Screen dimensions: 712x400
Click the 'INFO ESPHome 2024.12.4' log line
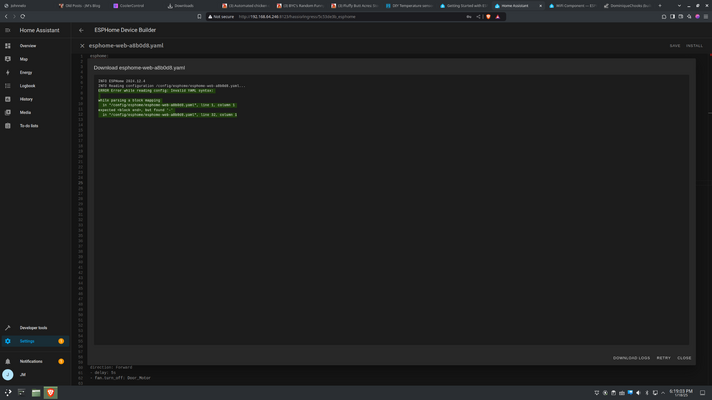[x=122, y=81]
